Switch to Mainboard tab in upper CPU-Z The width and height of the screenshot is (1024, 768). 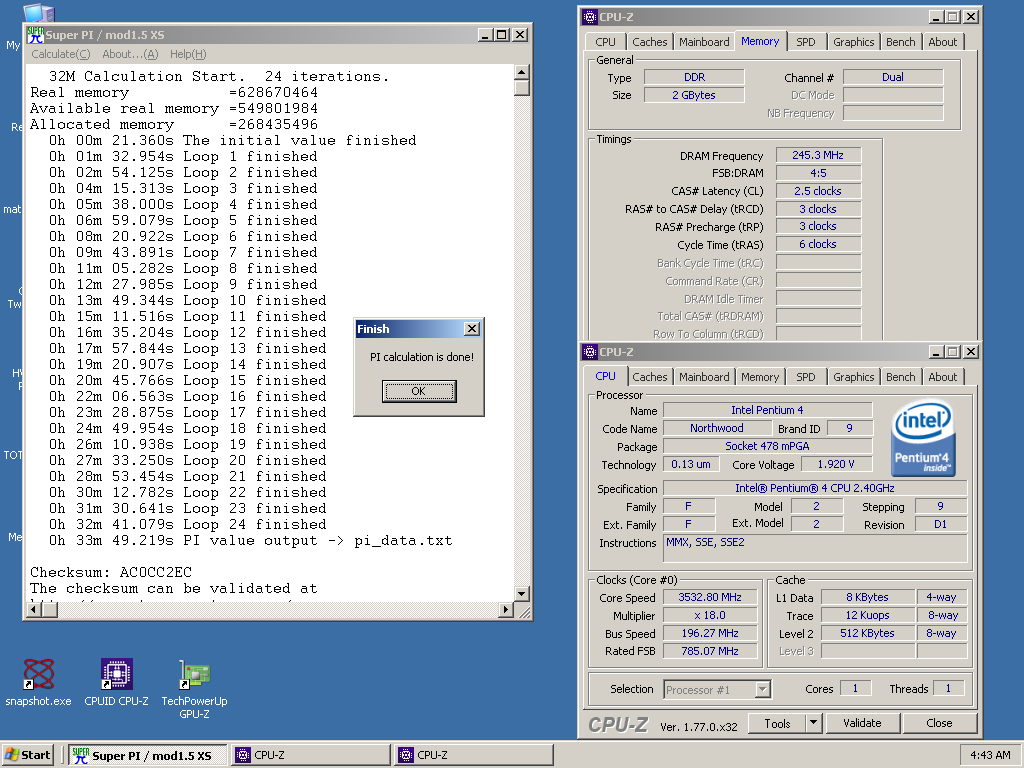[x=704, y=42]
